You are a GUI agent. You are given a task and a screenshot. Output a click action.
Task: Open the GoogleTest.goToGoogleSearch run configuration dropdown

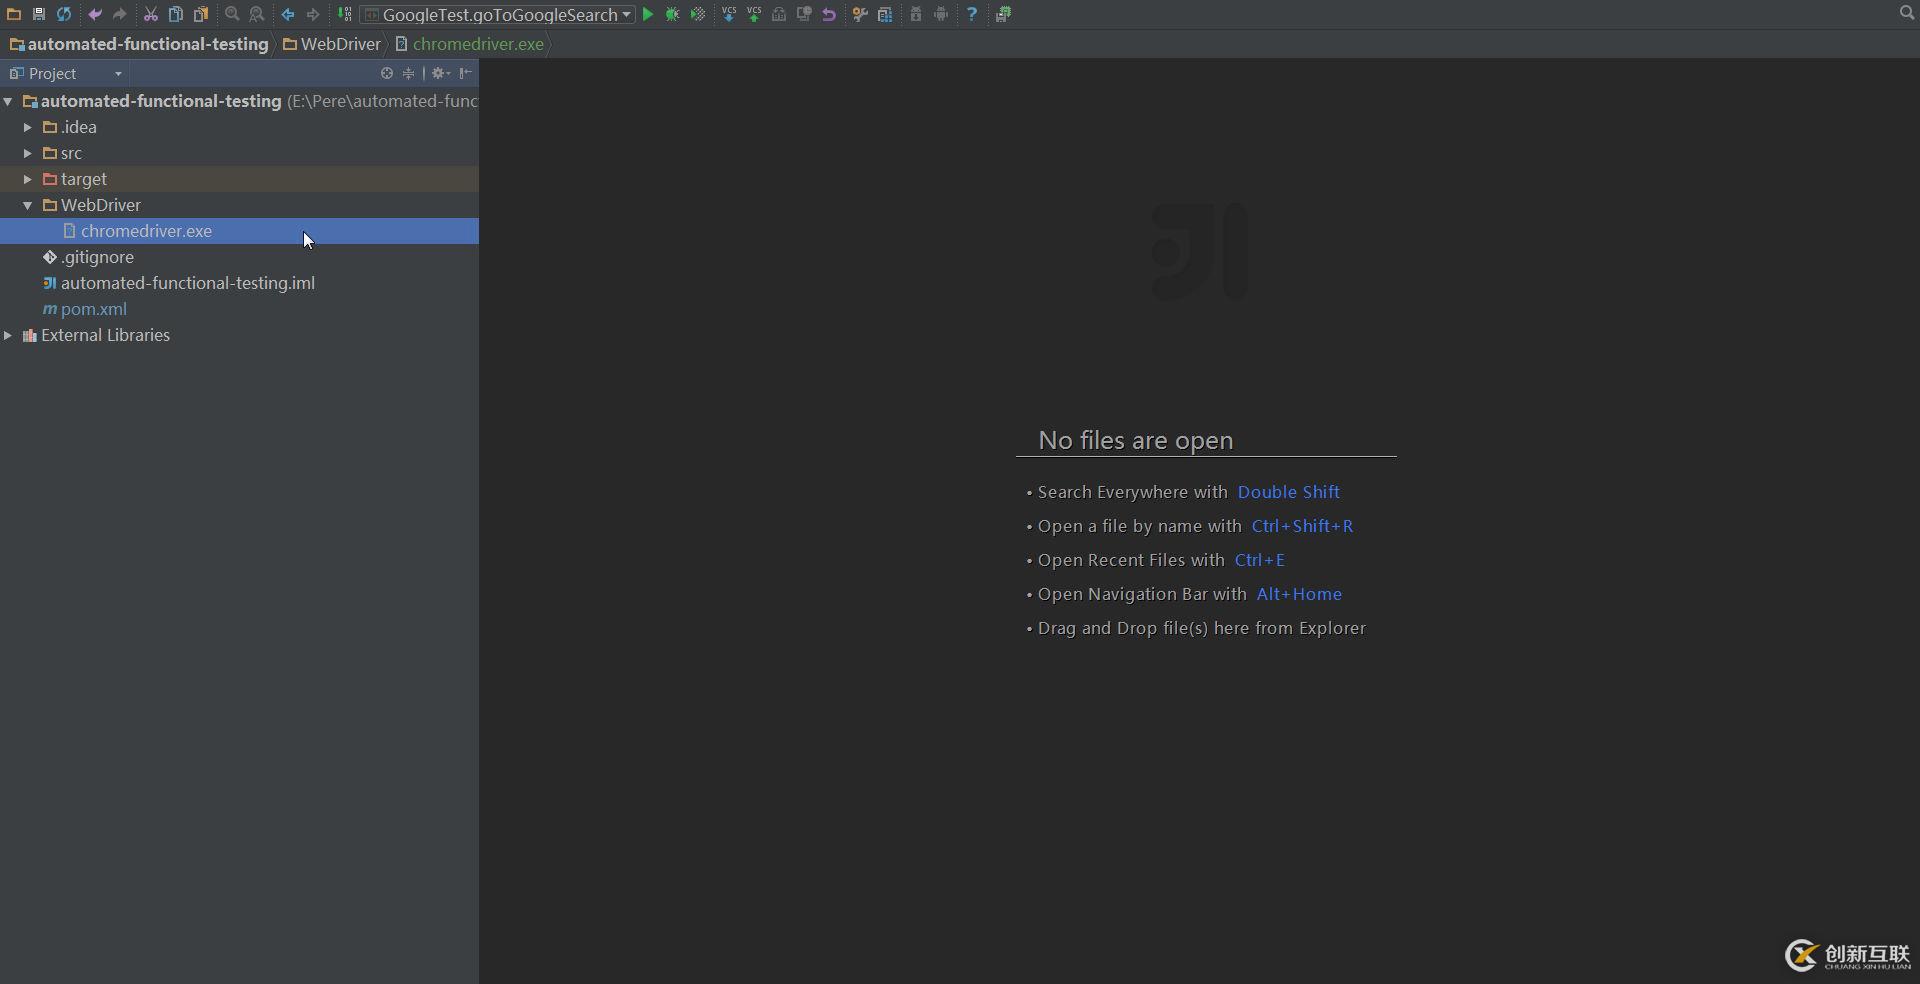point(497,14)
